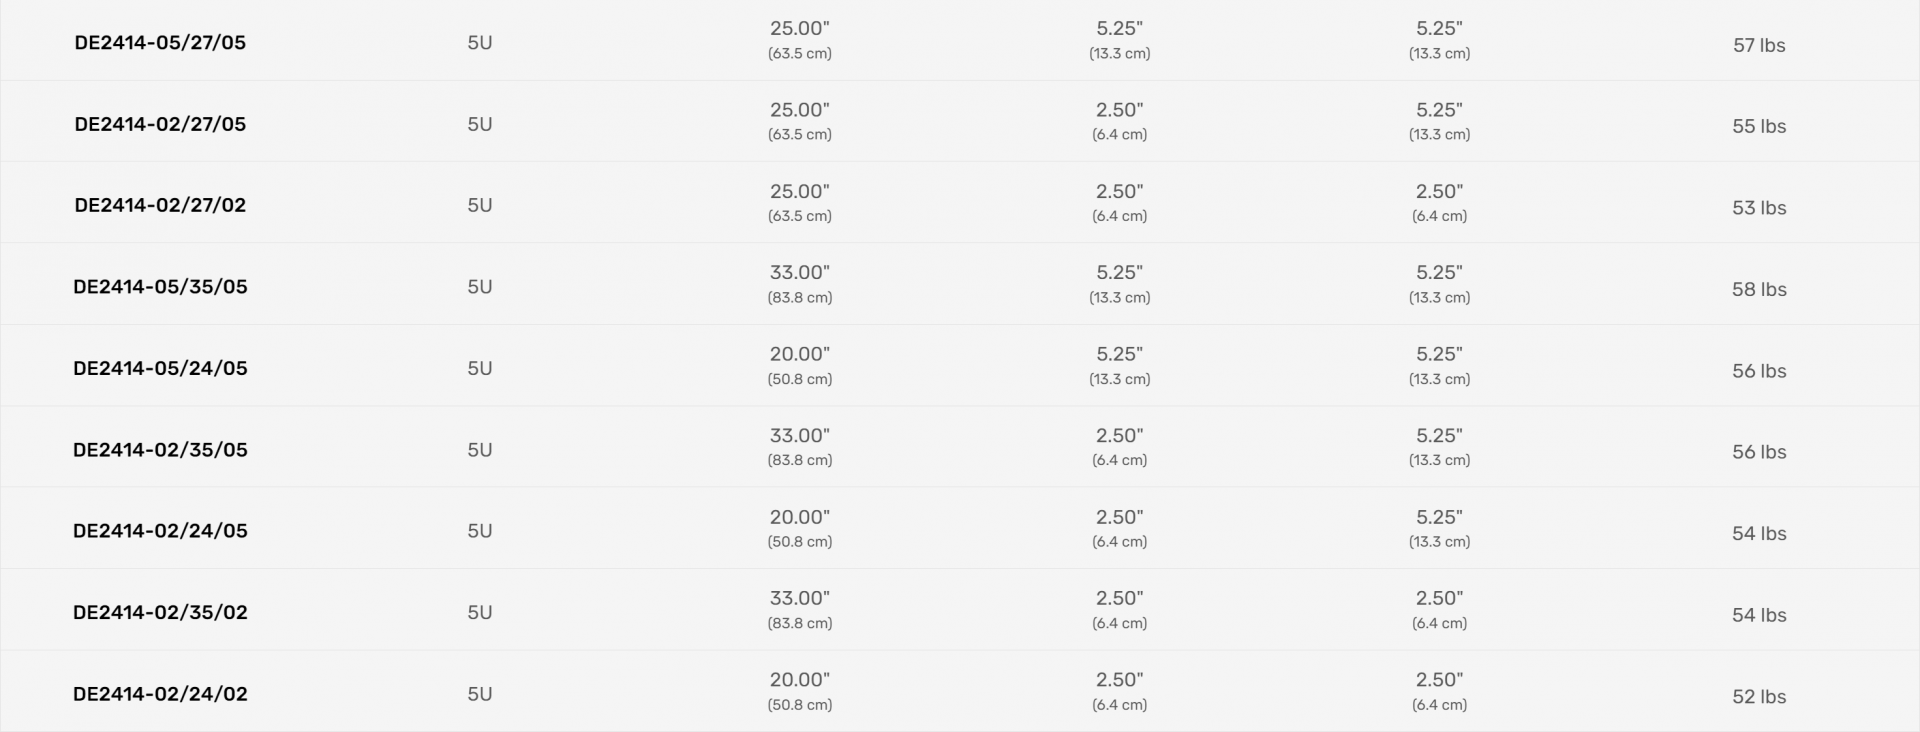Select 25.00" value in DE2414-02/27/02 row
The image size is (1920, 732).
[x=799, y=192]
